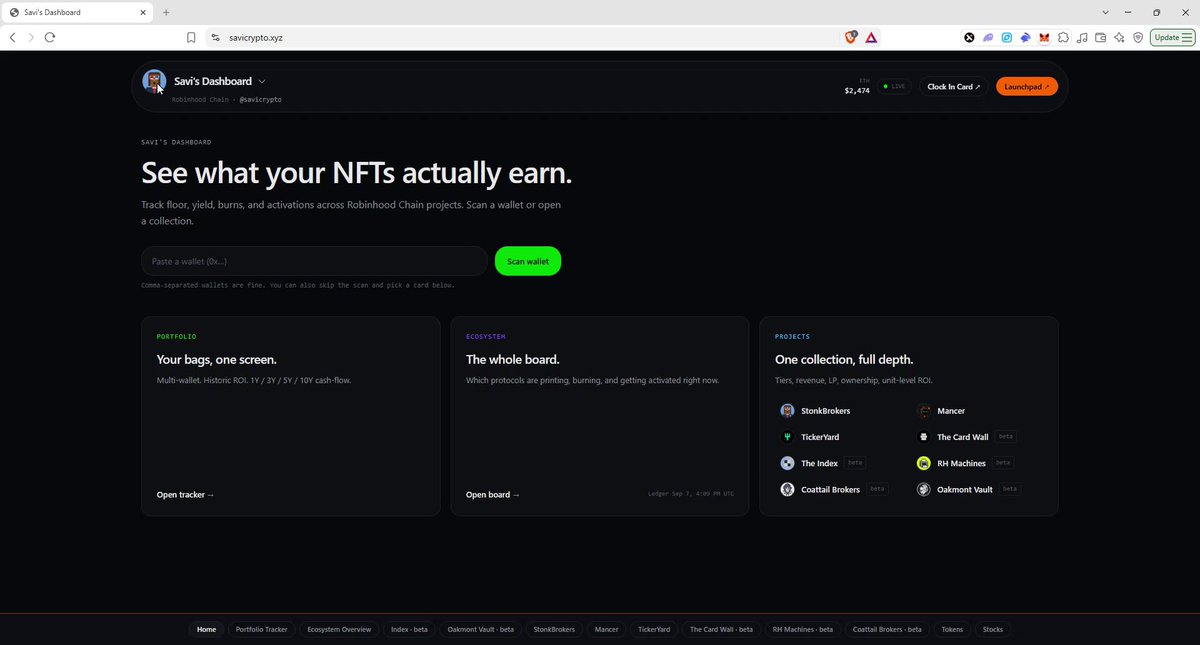Click the Brave Shields lion icon
The image size is (1200, 645).
(851, 37)
